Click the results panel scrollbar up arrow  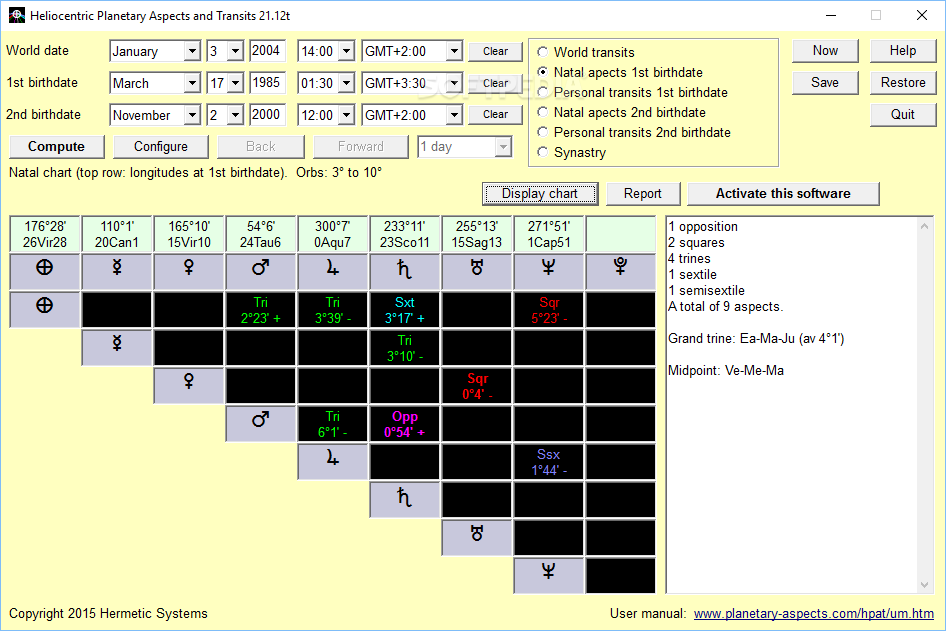coord(924,226)
